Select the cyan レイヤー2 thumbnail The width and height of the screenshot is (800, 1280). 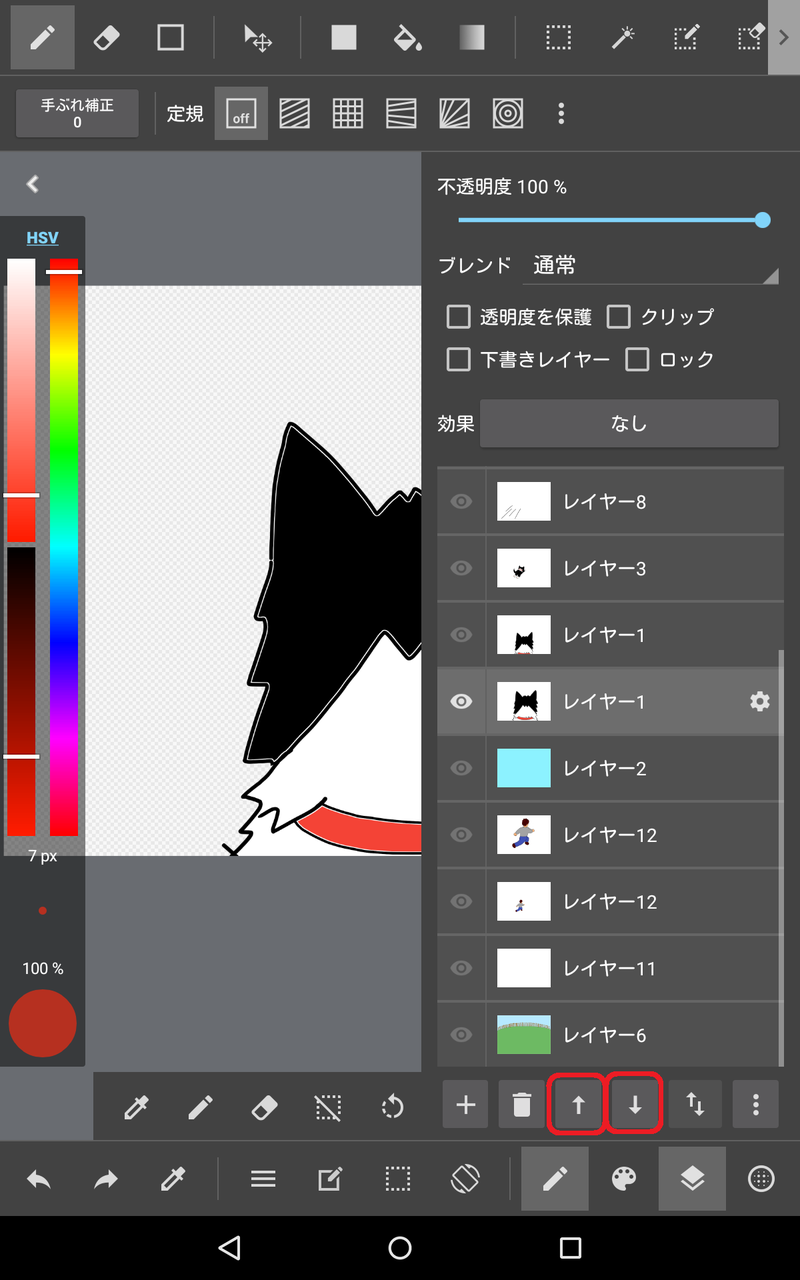click(x=524, y=768)
